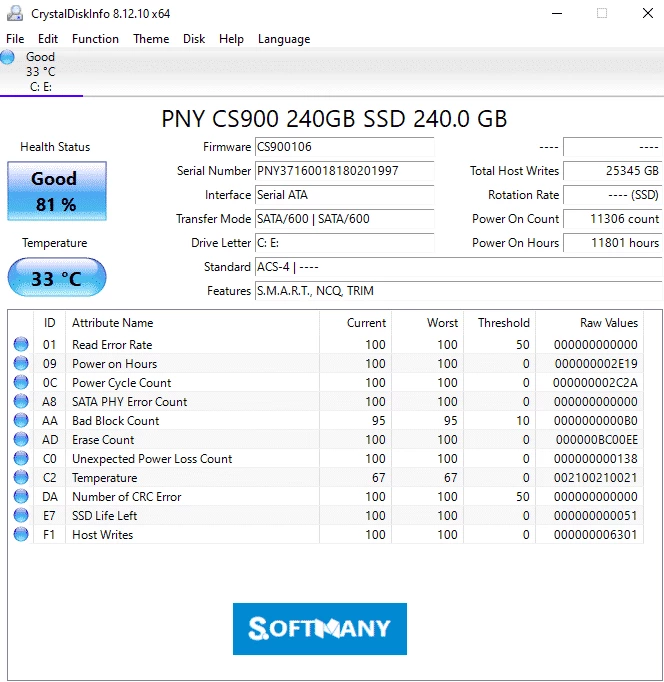
Task: Open the Theme menu
Action: coord(151,39)
